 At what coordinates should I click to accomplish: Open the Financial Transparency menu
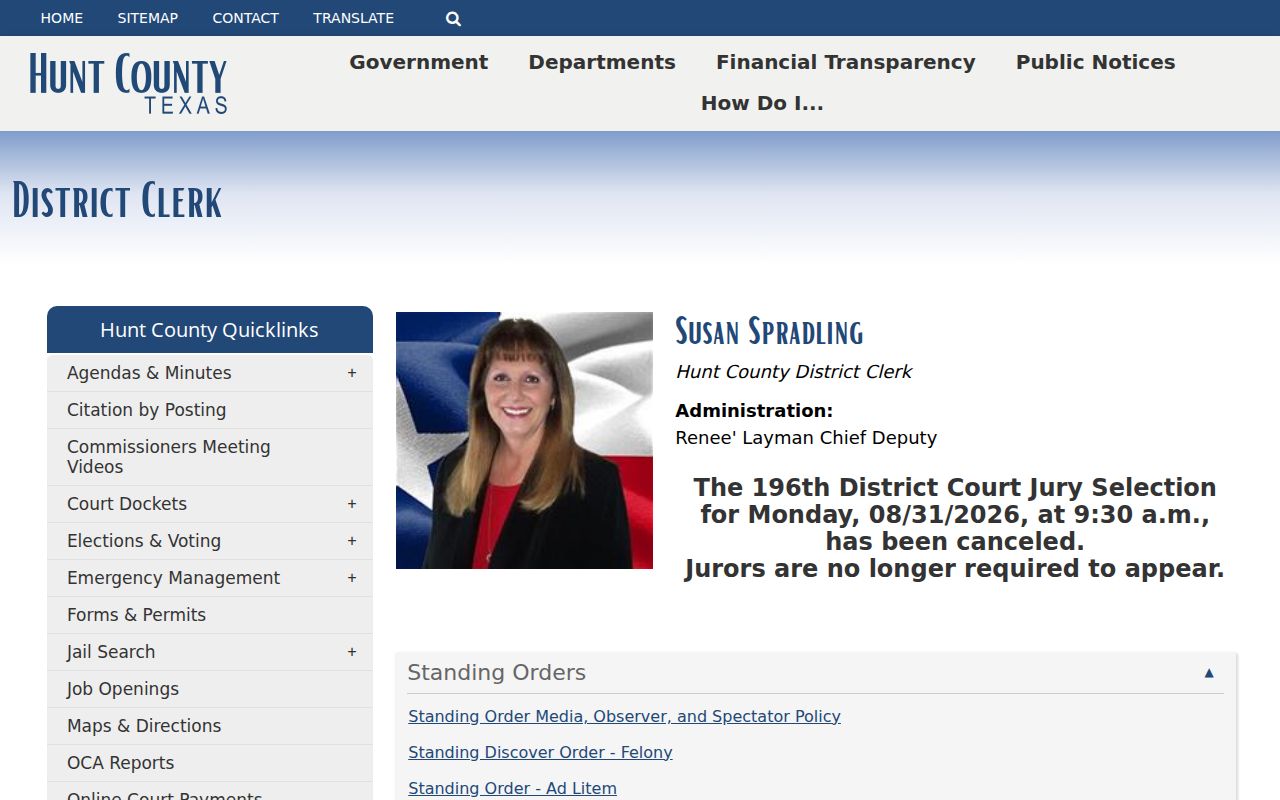846,62
